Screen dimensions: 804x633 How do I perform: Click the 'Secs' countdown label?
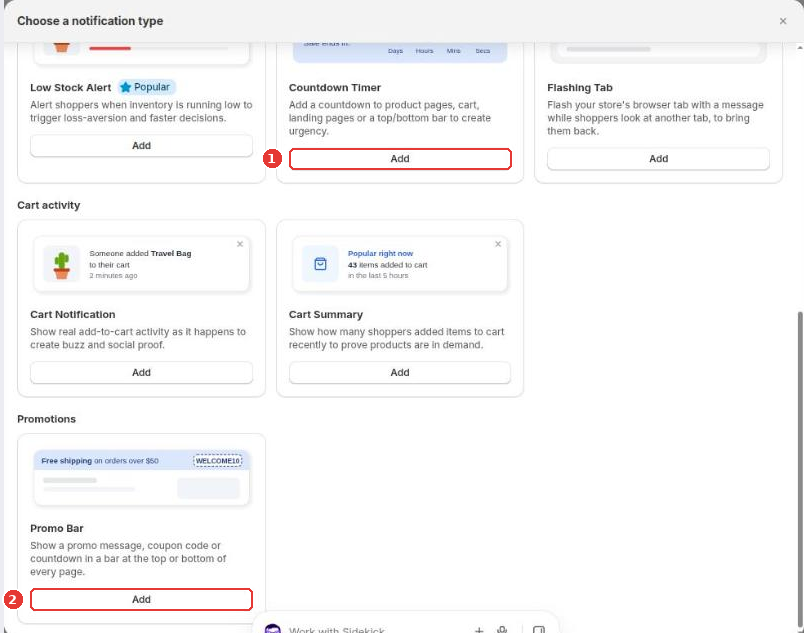click(x=483, y=51)
